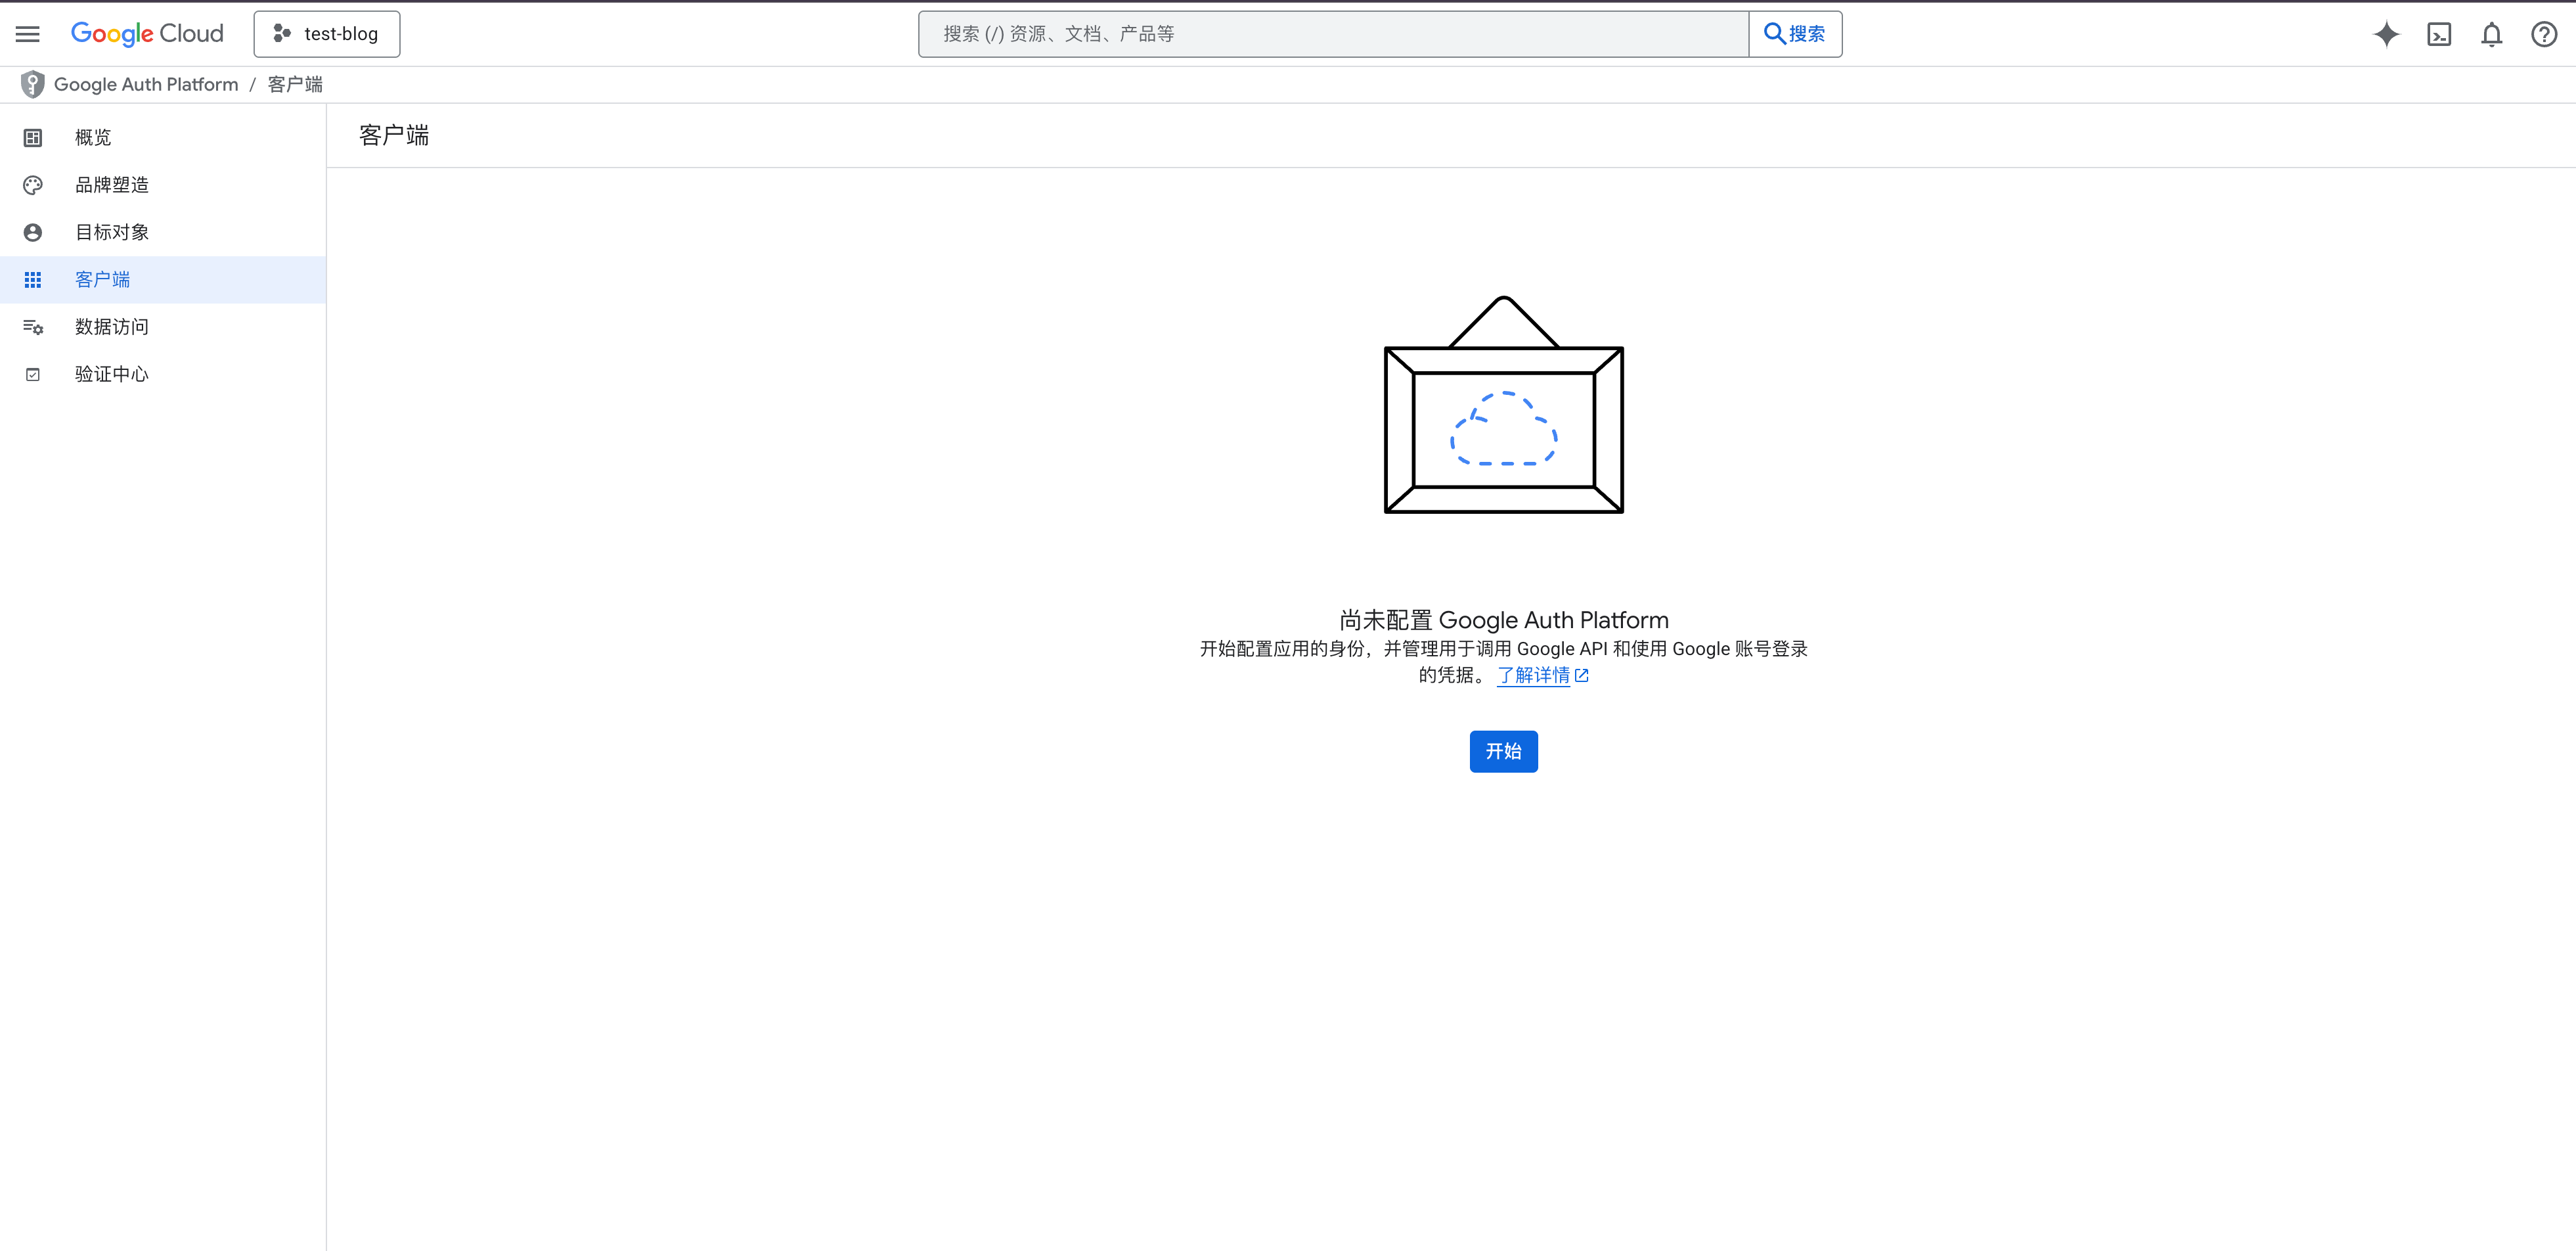Viewport: 2576px width, 1251px height.
Task: Open the 了解详情 link
Action: pyautogui.click(x=1533, y=675)
